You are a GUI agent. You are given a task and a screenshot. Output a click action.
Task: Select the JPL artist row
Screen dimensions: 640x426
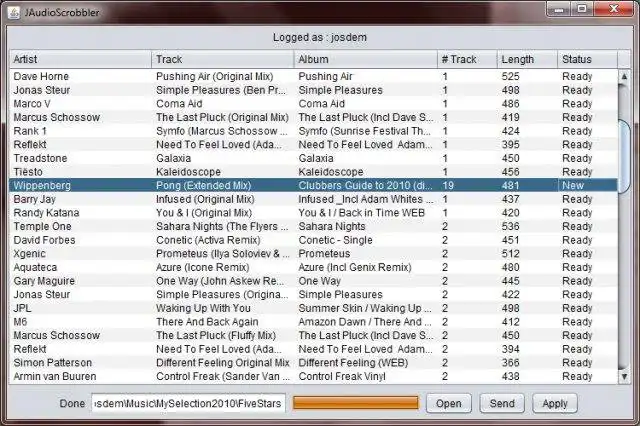pos(313,308)
